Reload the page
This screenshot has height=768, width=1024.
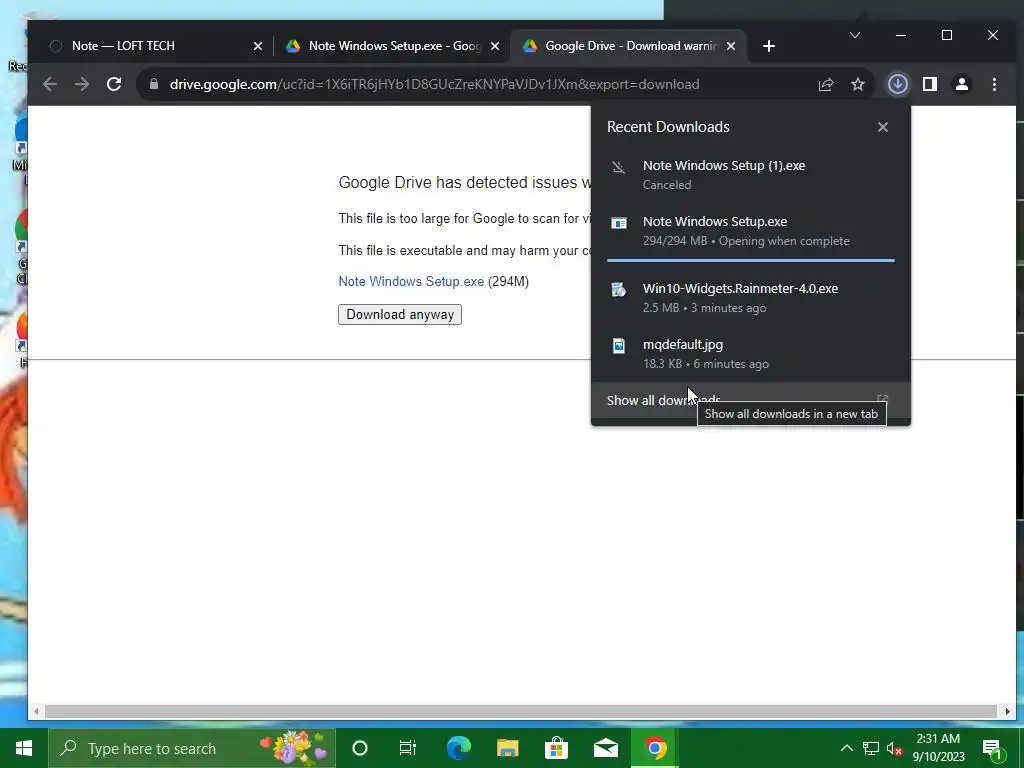[x=114, y=84]
